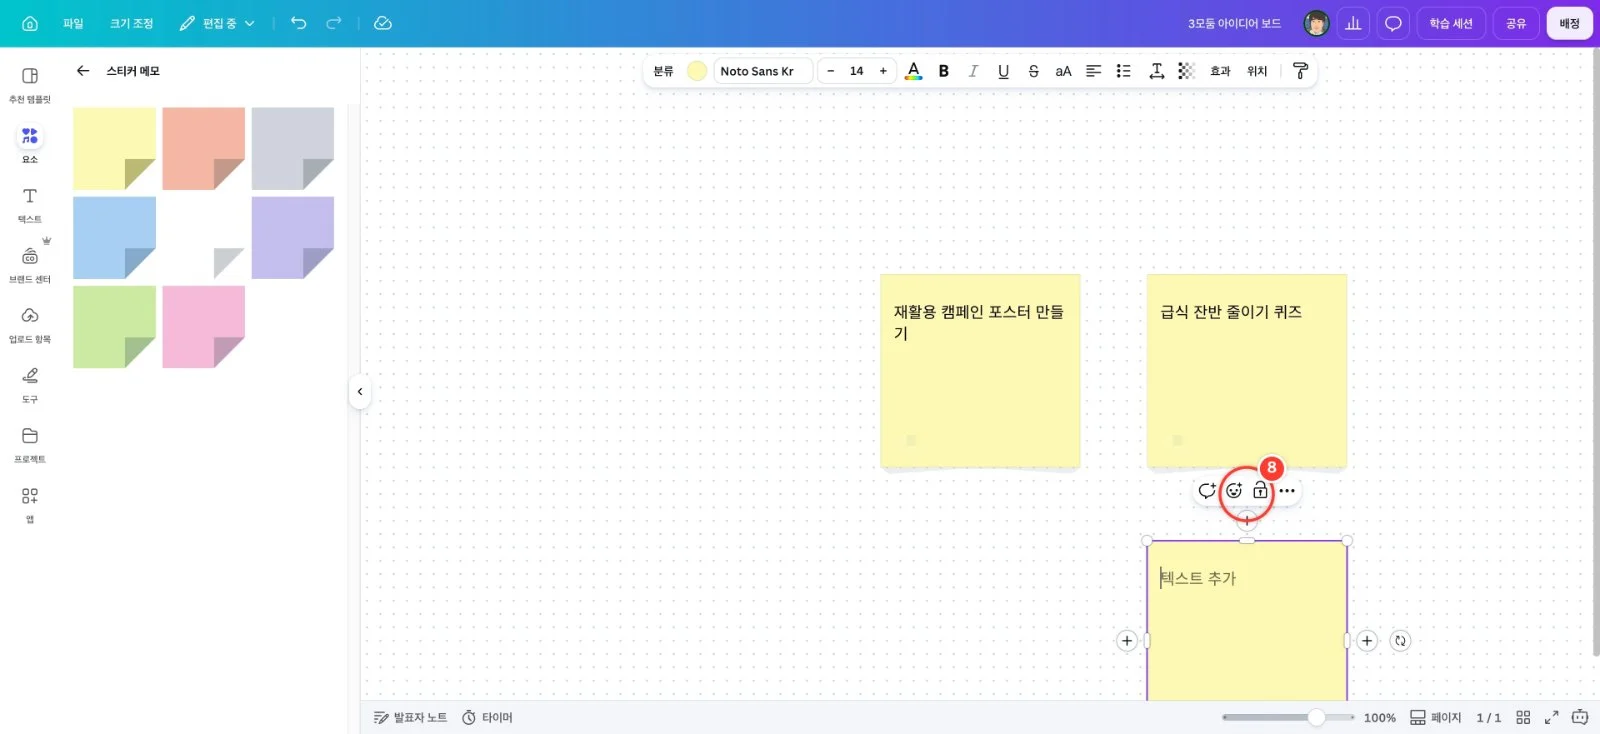Open 요소 (Elements) in the sidebar
The height and width of the screenshot is (734, 1600).
coord(30,145)
